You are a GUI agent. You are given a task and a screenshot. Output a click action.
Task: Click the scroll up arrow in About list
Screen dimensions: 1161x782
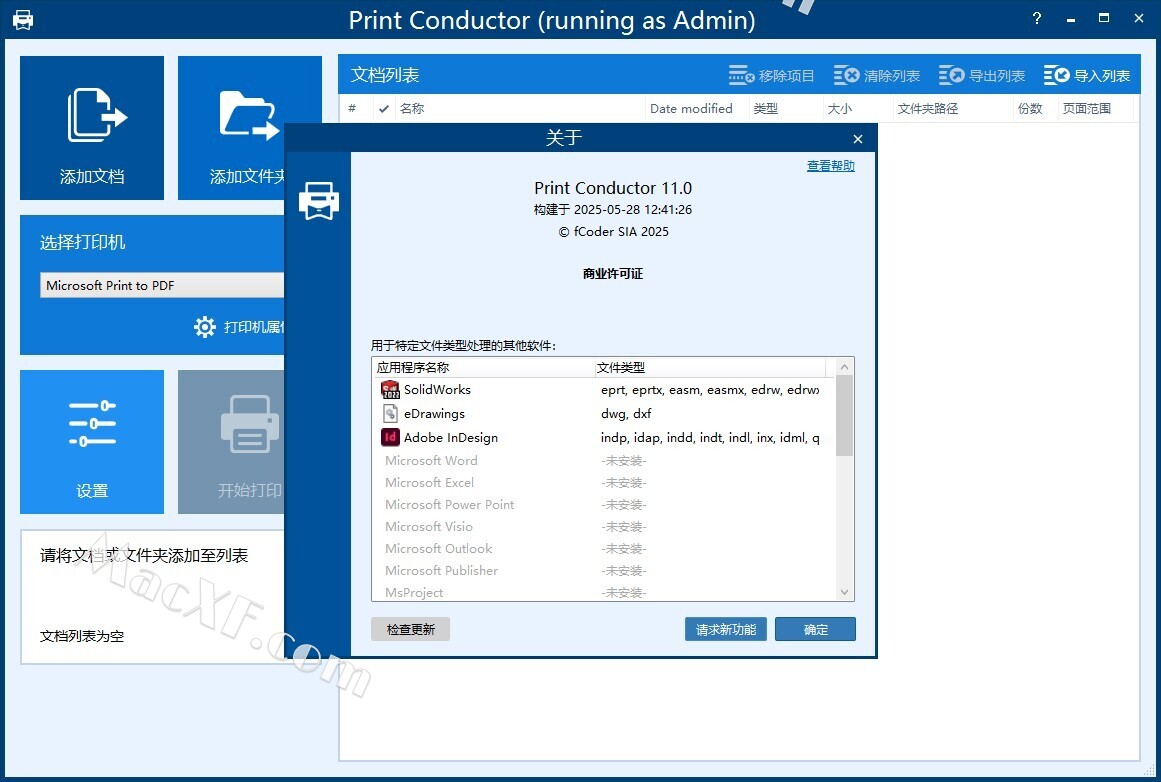(845, 367)
